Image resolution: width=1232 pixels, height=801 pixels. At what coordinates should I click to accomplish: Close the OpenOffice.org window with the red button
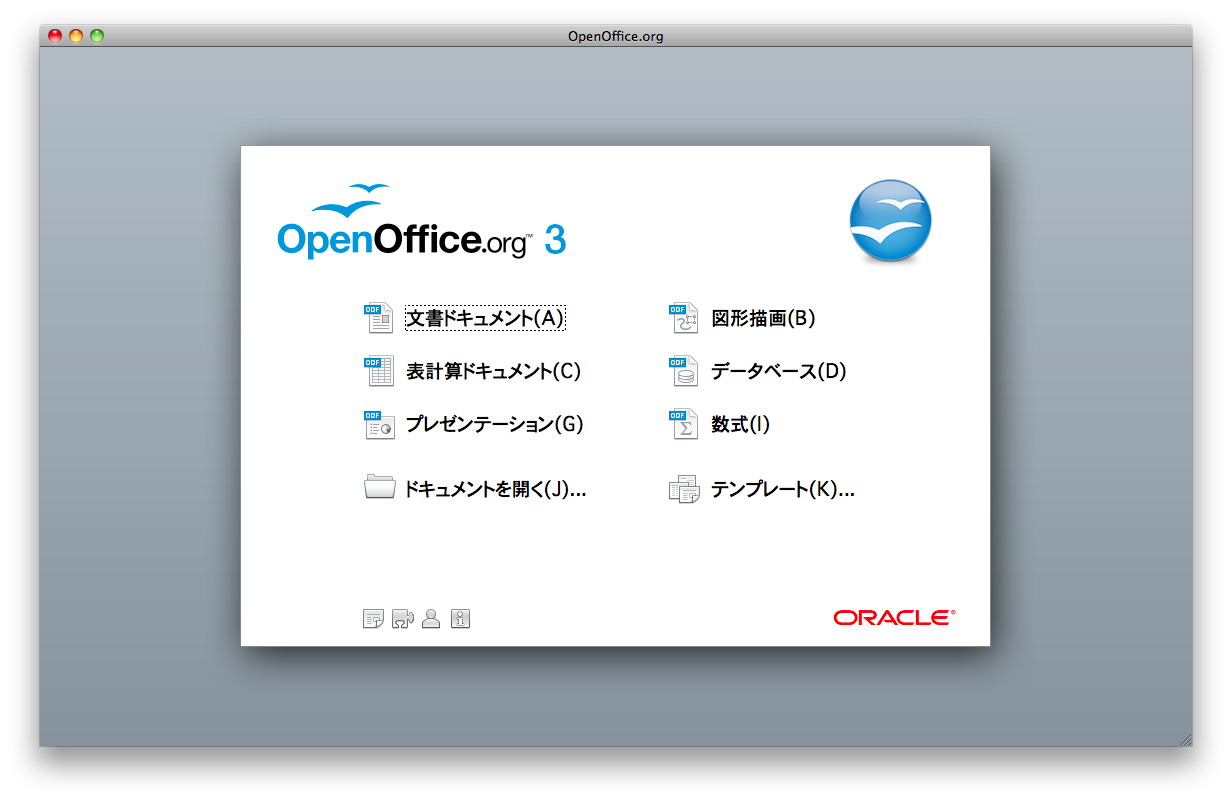pyautogui.click(x=55, y=36)
